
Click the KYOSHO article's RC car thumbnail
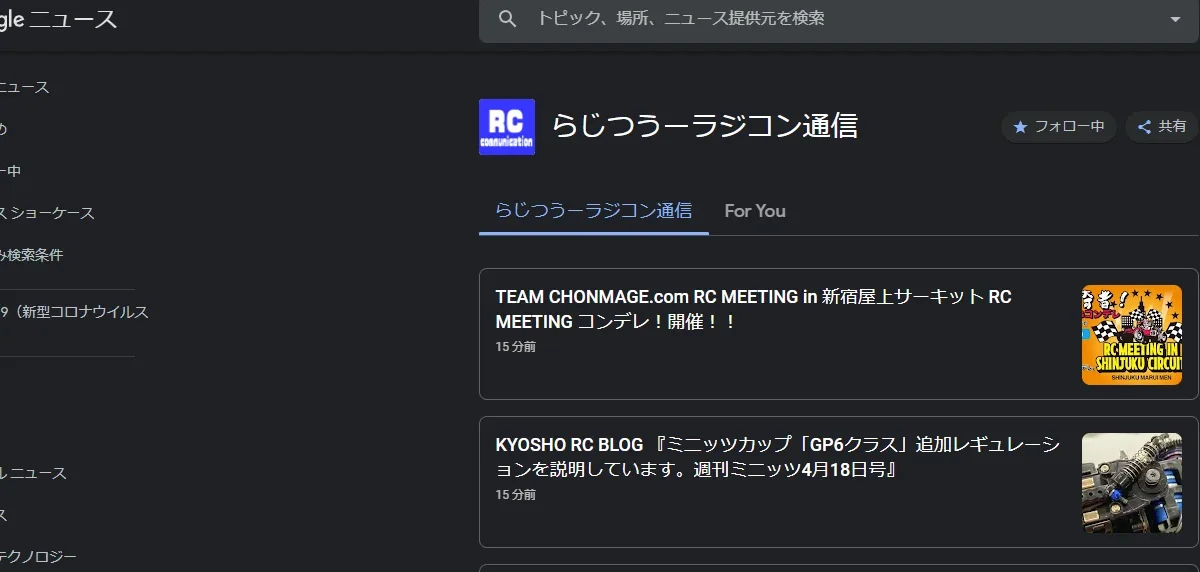(1131, 482)
